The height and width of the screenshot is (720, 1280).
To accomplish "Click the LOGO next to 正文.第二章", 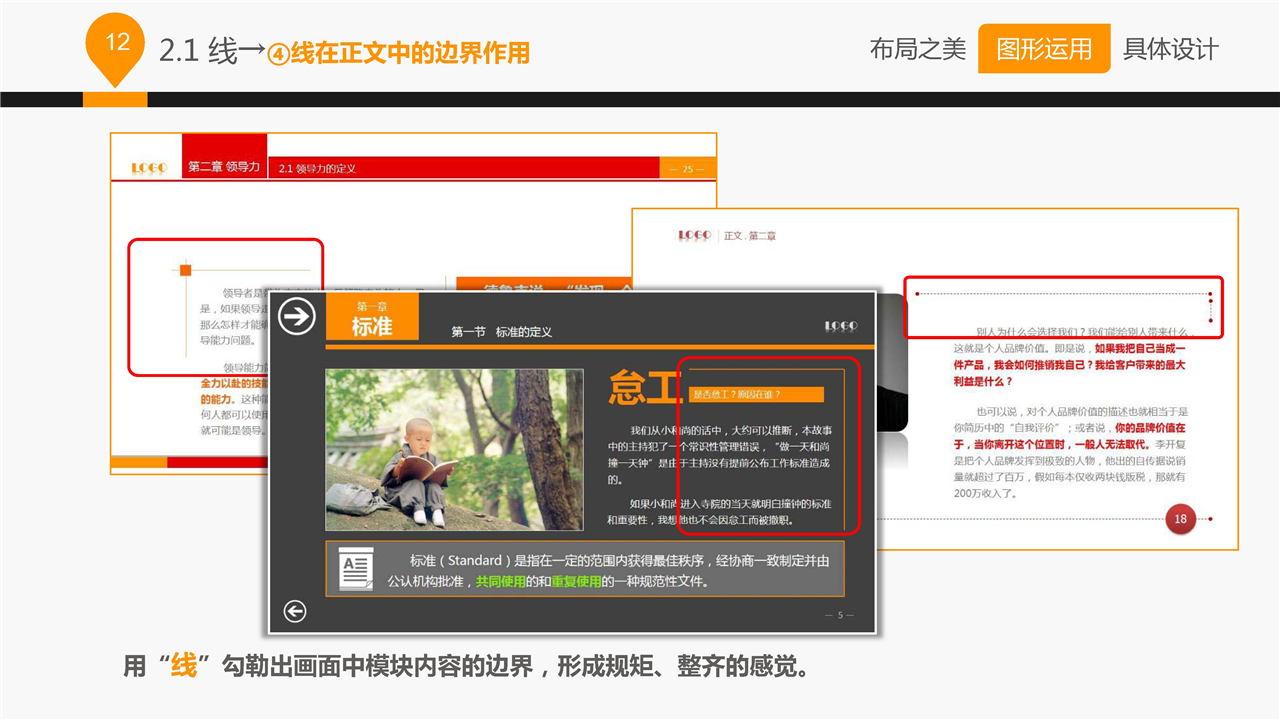I will click(694, 235).
